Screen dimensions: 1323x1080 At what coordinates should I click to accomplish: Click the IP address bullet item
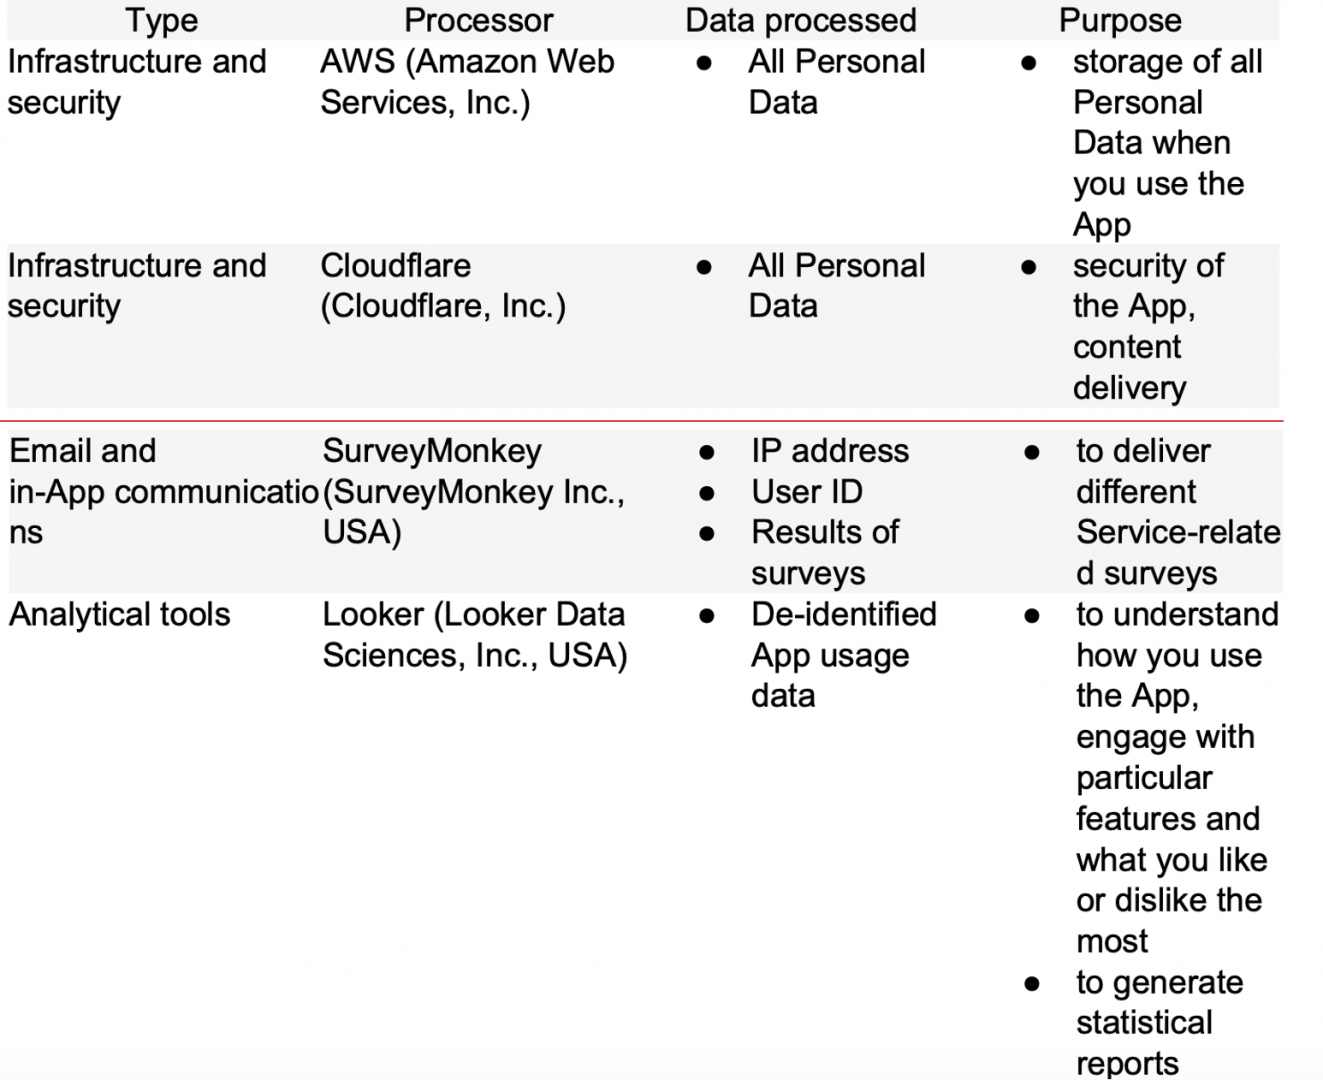830,451
